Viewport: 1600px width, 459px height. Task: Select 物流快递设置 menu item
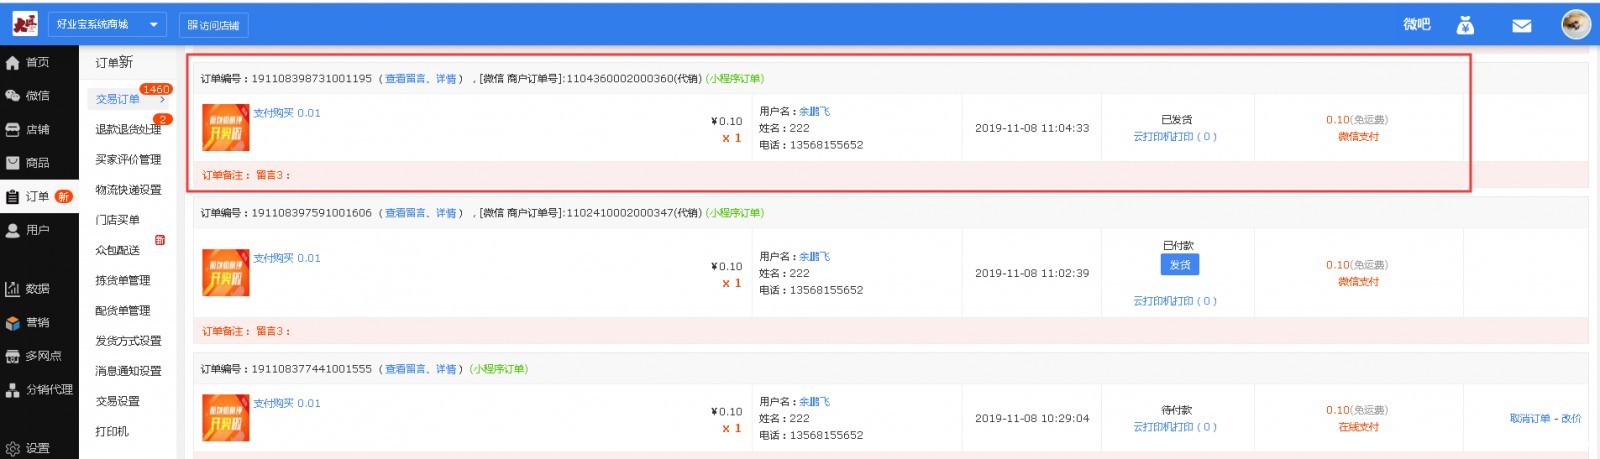pos(128,190)
